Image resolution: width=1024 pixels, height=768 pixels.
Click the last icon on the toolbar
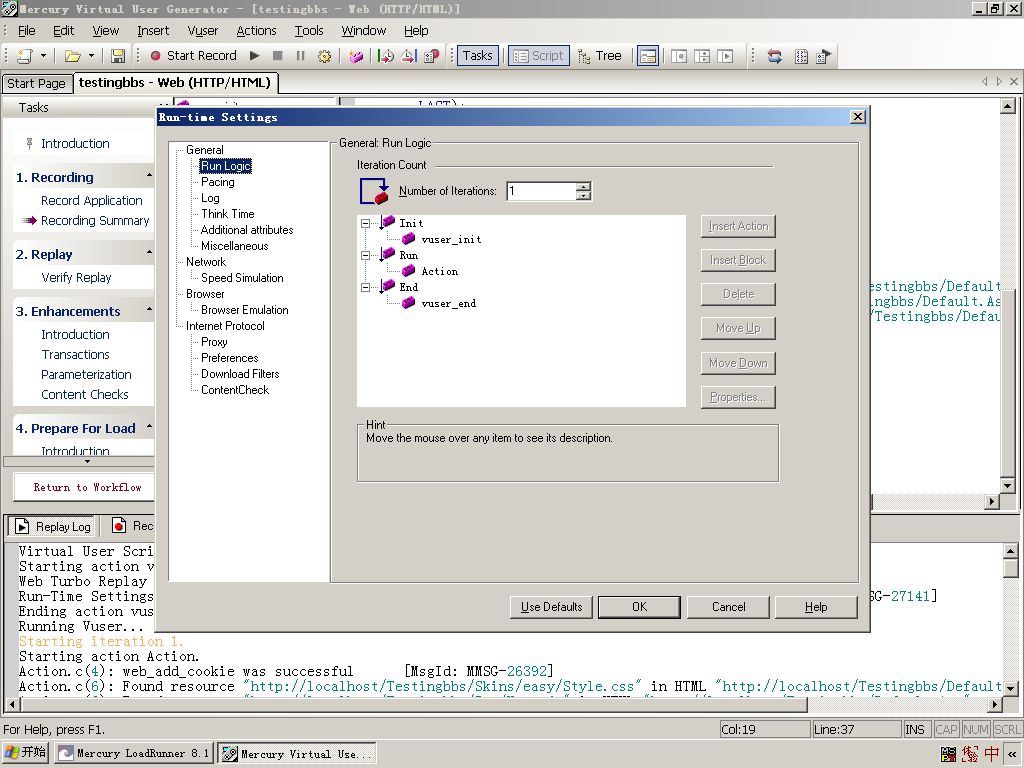(824, 56)
